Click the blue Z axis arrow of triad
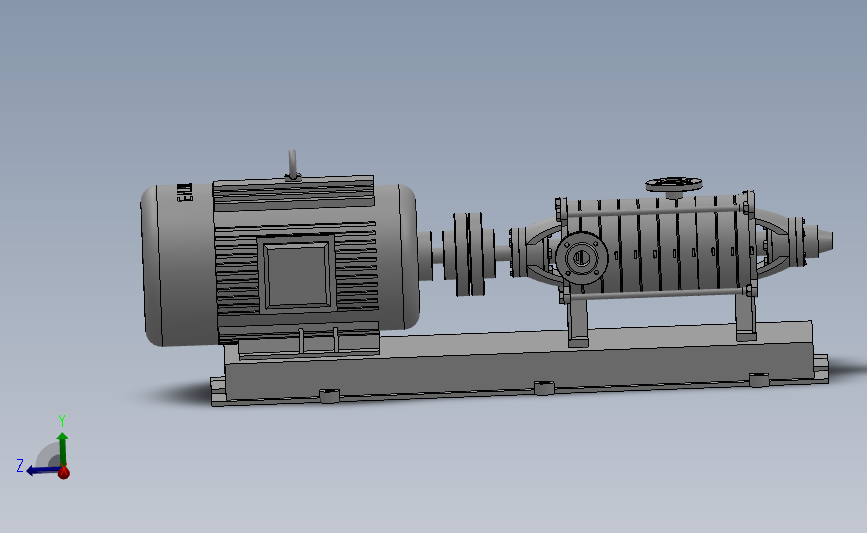 (43, 471)
